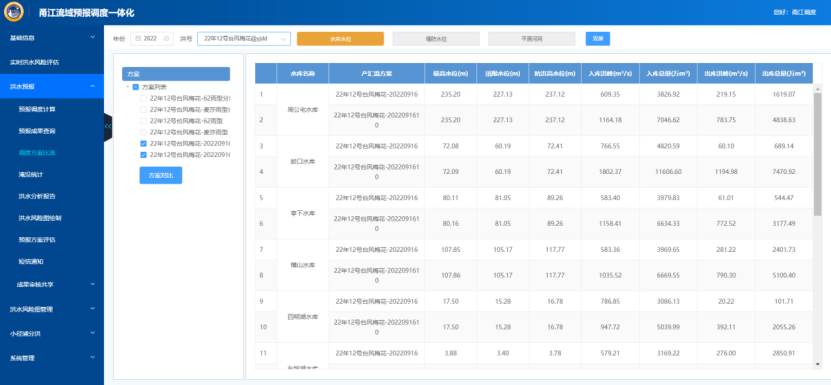This screenshot has height=385, width=831.
Task: Click the table's vertical scrollbar thumb
Action: click(818, 154)
